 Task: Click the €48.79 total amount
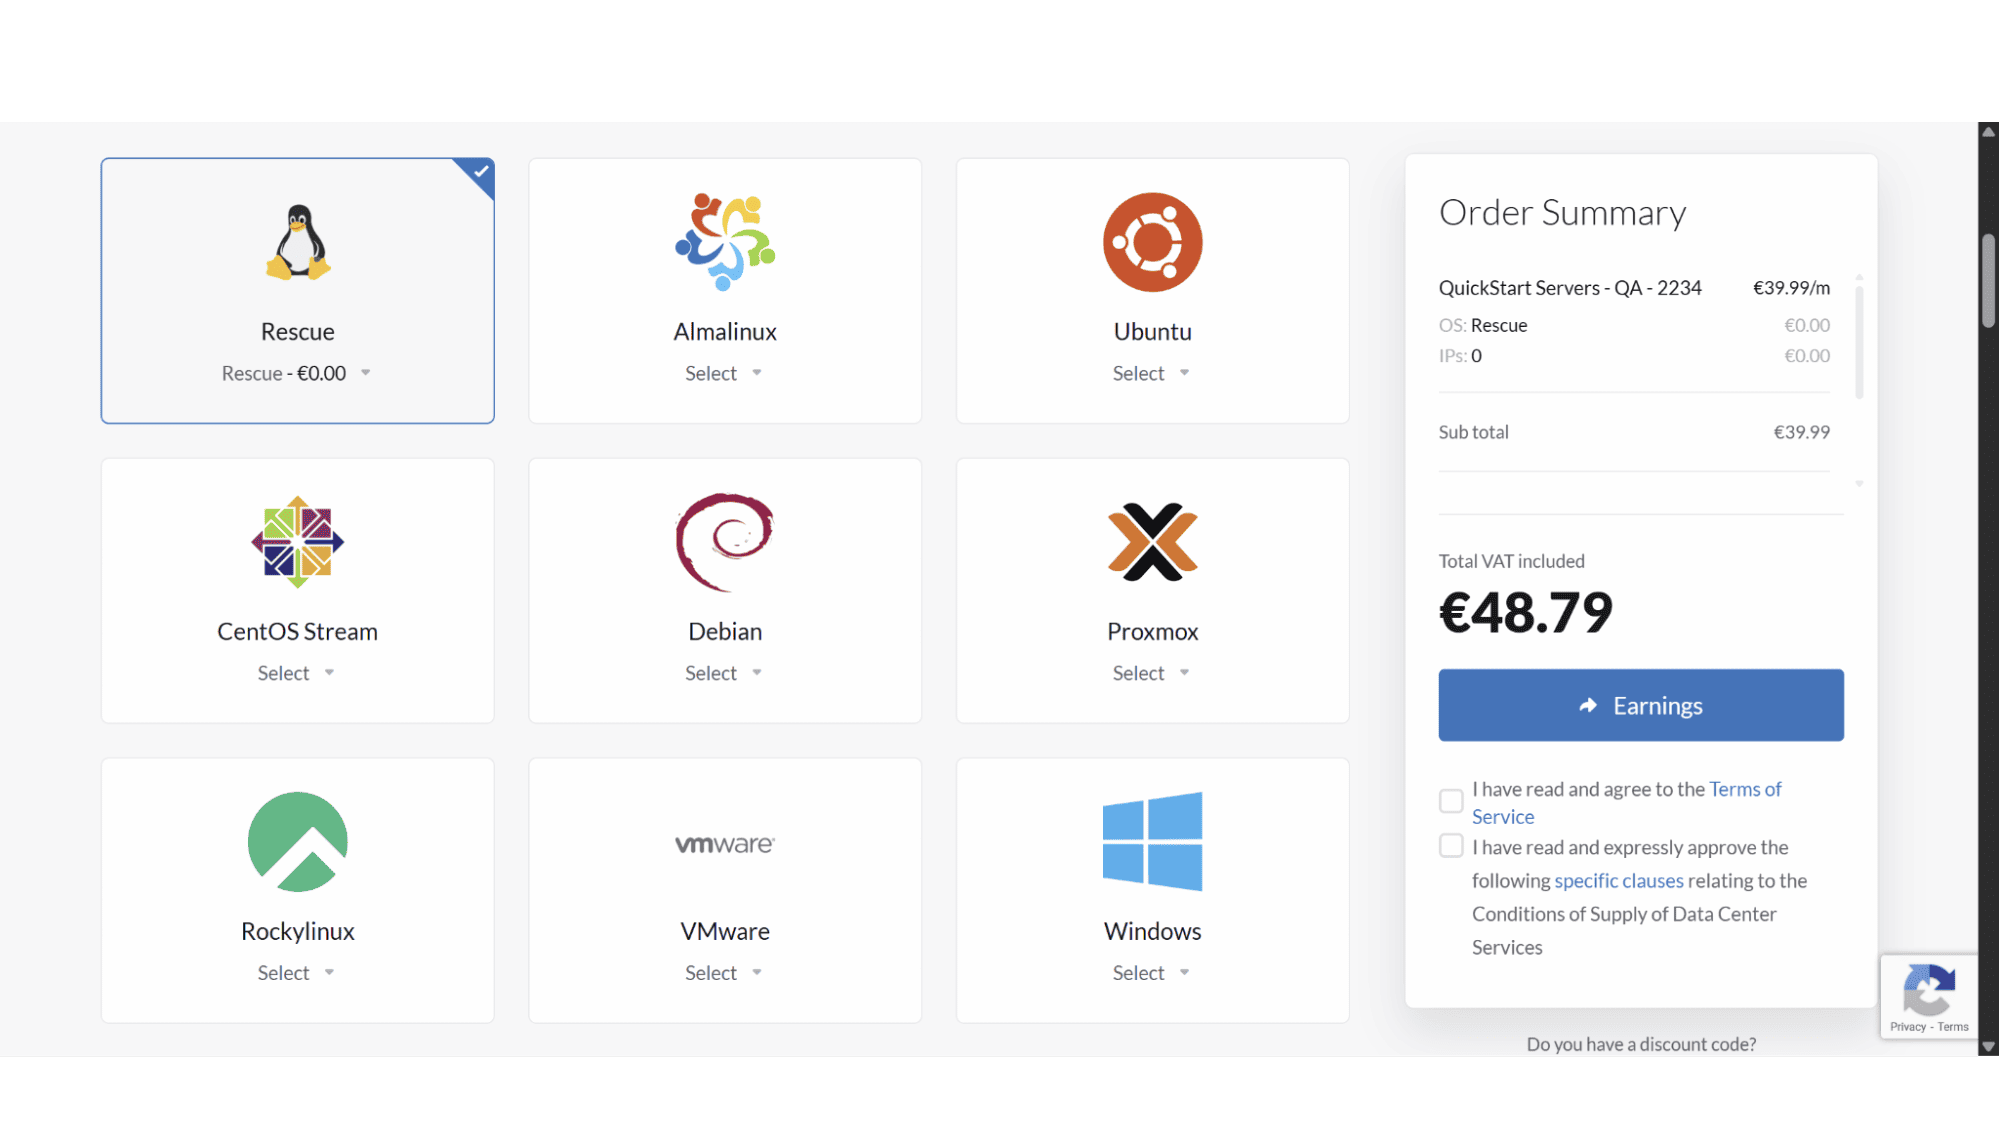1525,612
